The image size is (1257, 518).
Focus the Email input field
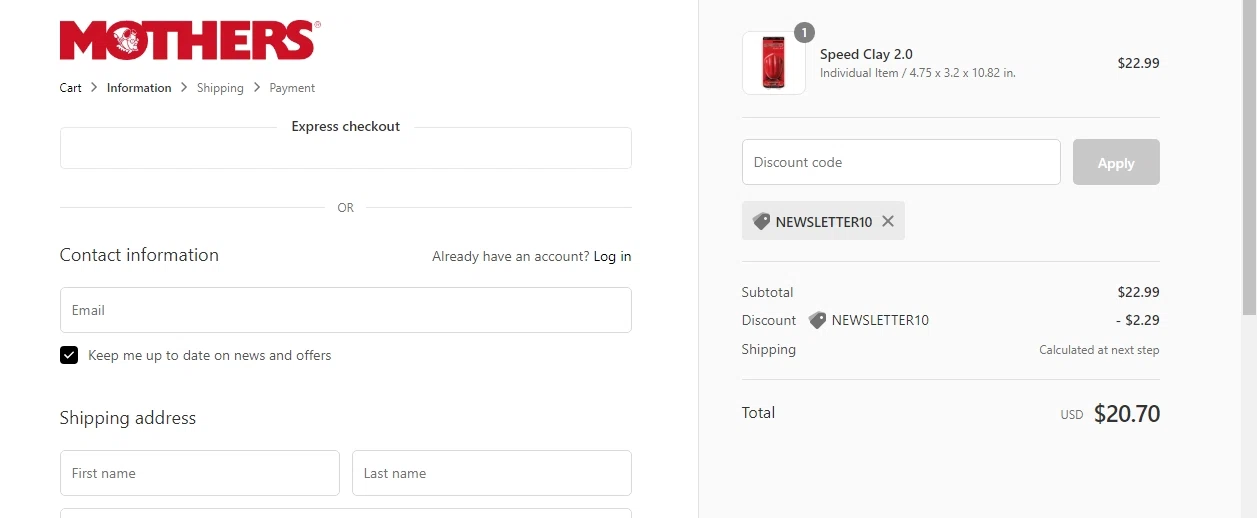[x=346, y=310]
